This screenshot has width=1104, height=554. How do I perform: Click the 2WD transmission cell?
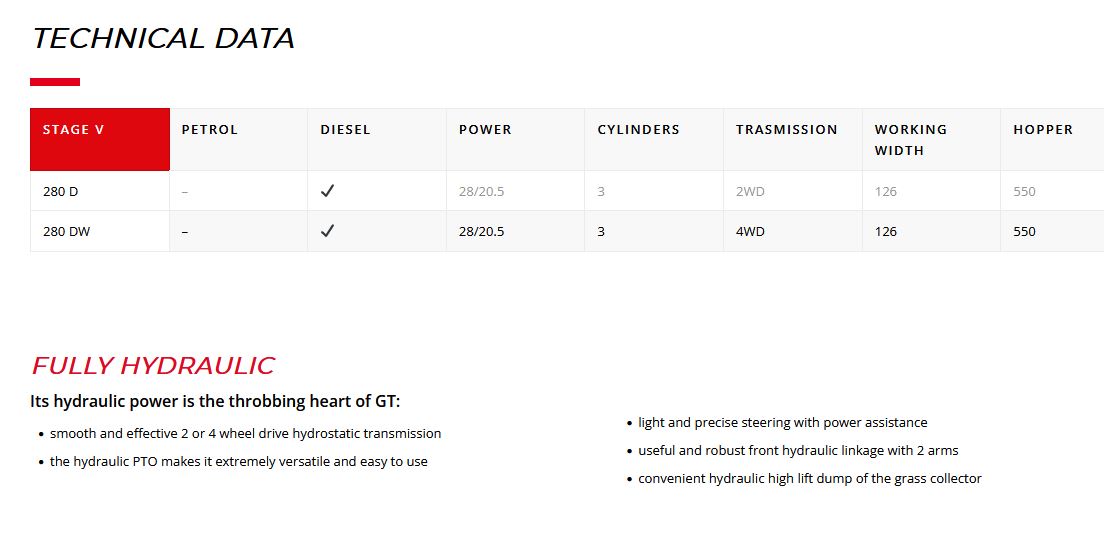point(750,191)
